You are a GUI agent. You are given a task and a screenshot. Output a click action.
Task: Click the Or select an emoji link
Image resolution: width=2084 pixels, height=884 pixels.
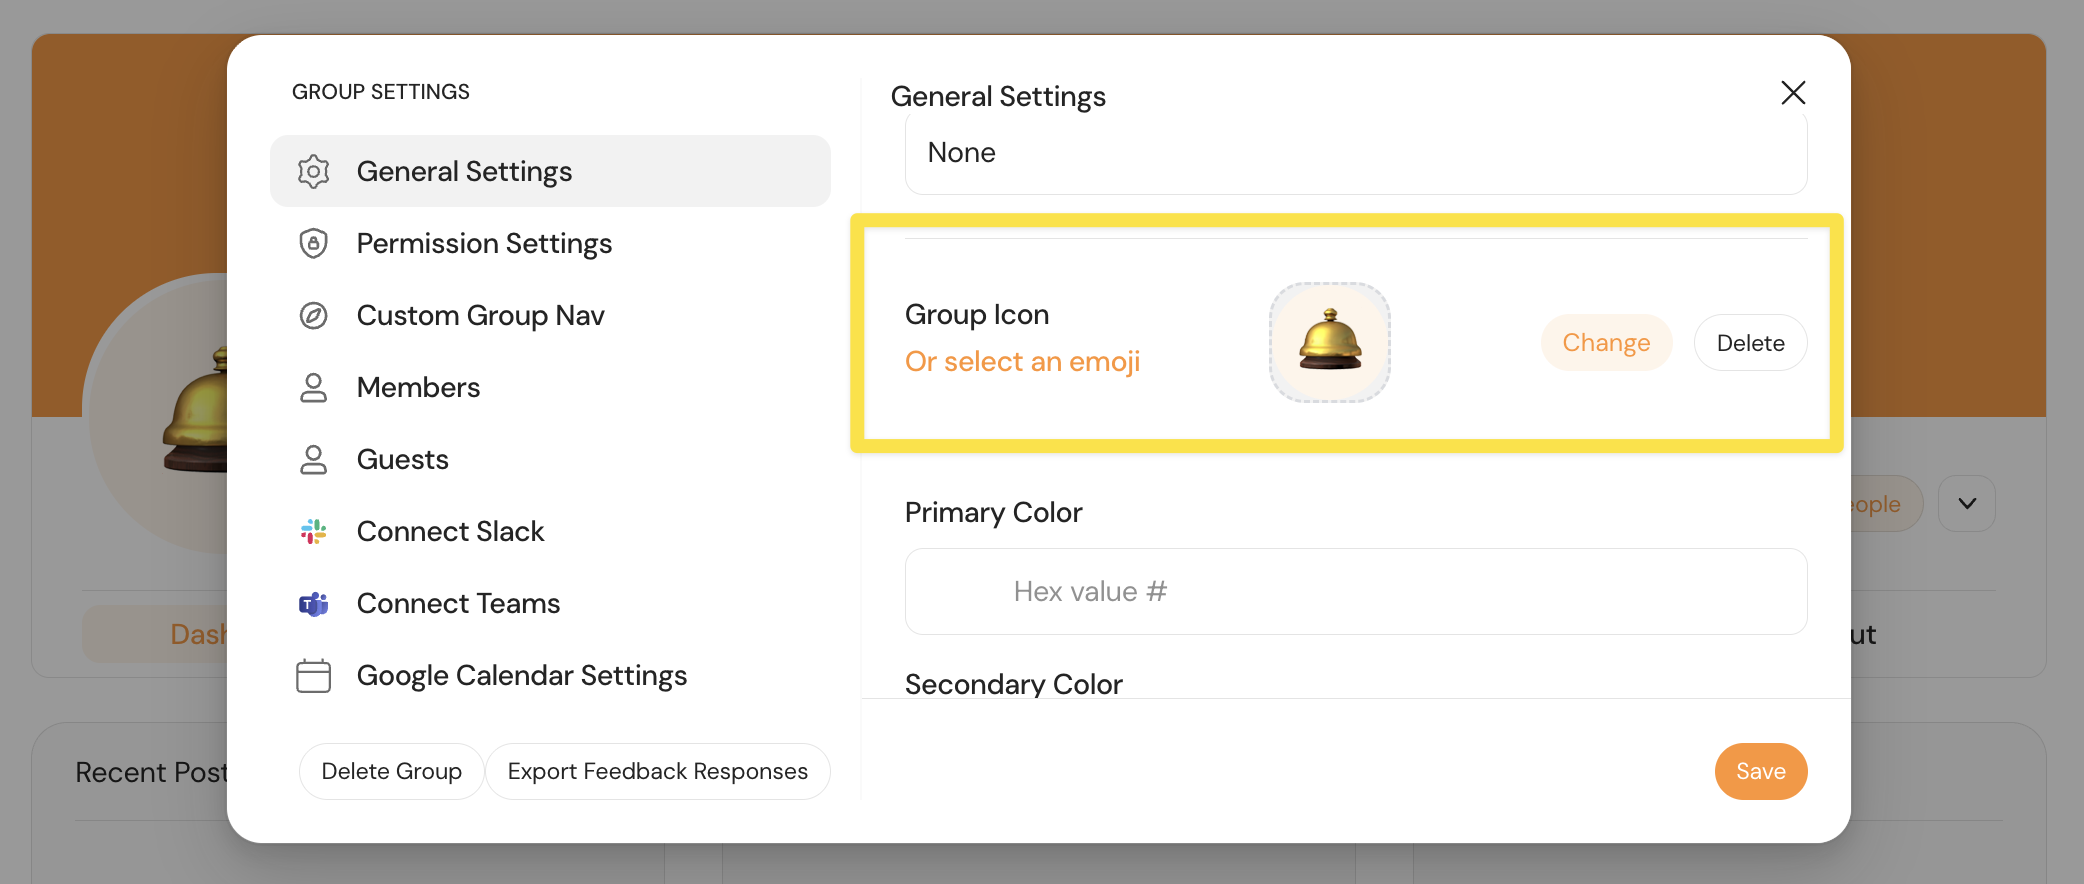pyautogui.click(x=1022, y=362)
